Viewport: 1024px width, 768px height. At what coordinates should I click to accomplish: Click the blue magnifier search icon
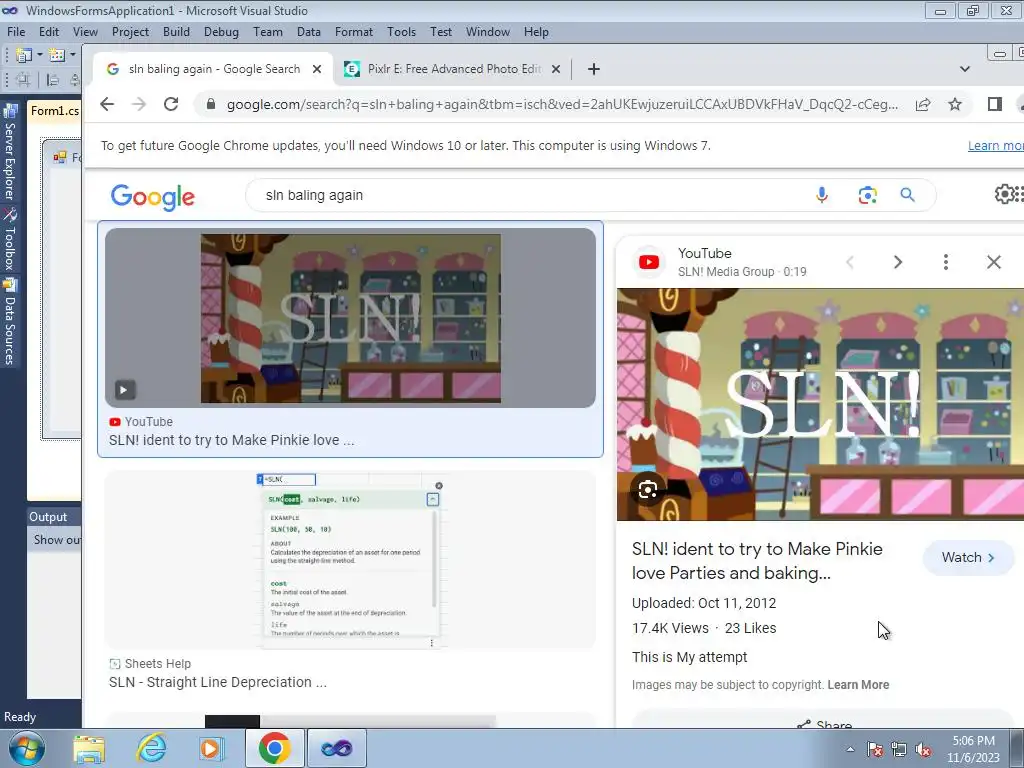coord(907,195)
